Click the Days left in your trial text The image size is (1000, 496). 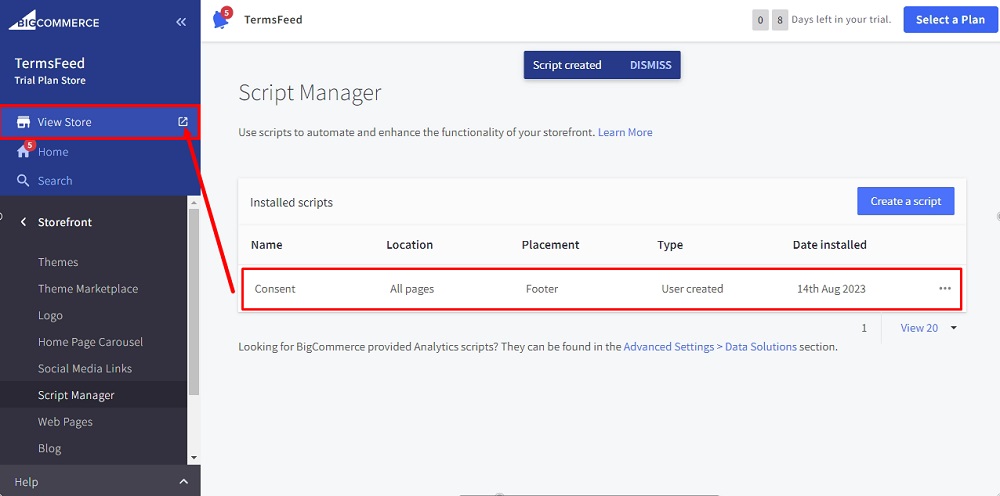tap(841, 20)
